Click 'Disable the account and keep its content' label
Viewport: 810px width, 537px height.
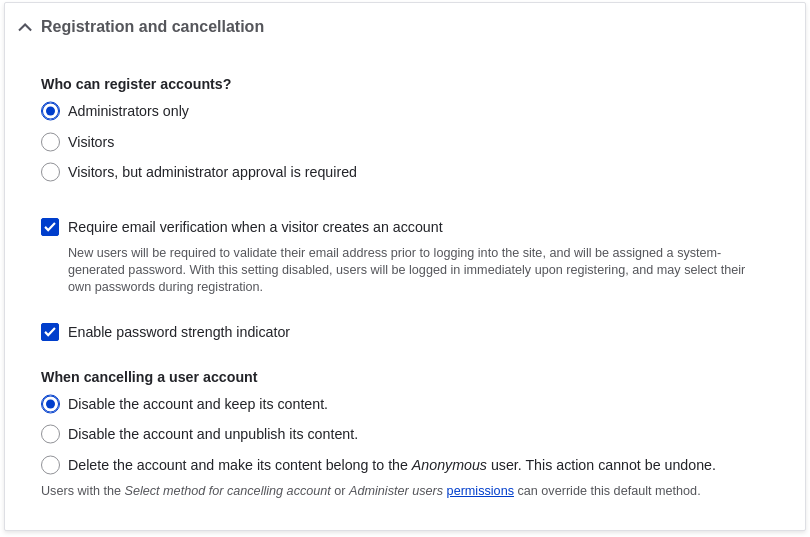[198, 404]
